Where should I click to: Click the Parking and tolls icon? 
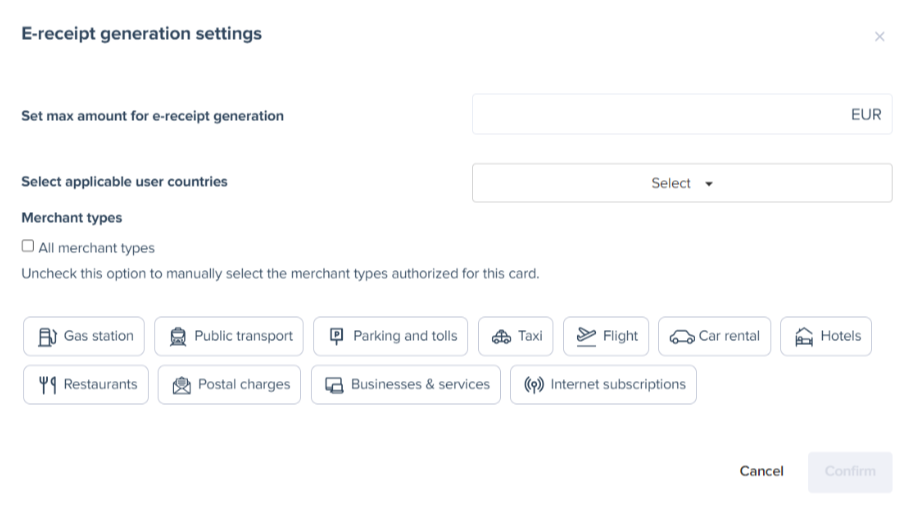(x=336, y=337)
